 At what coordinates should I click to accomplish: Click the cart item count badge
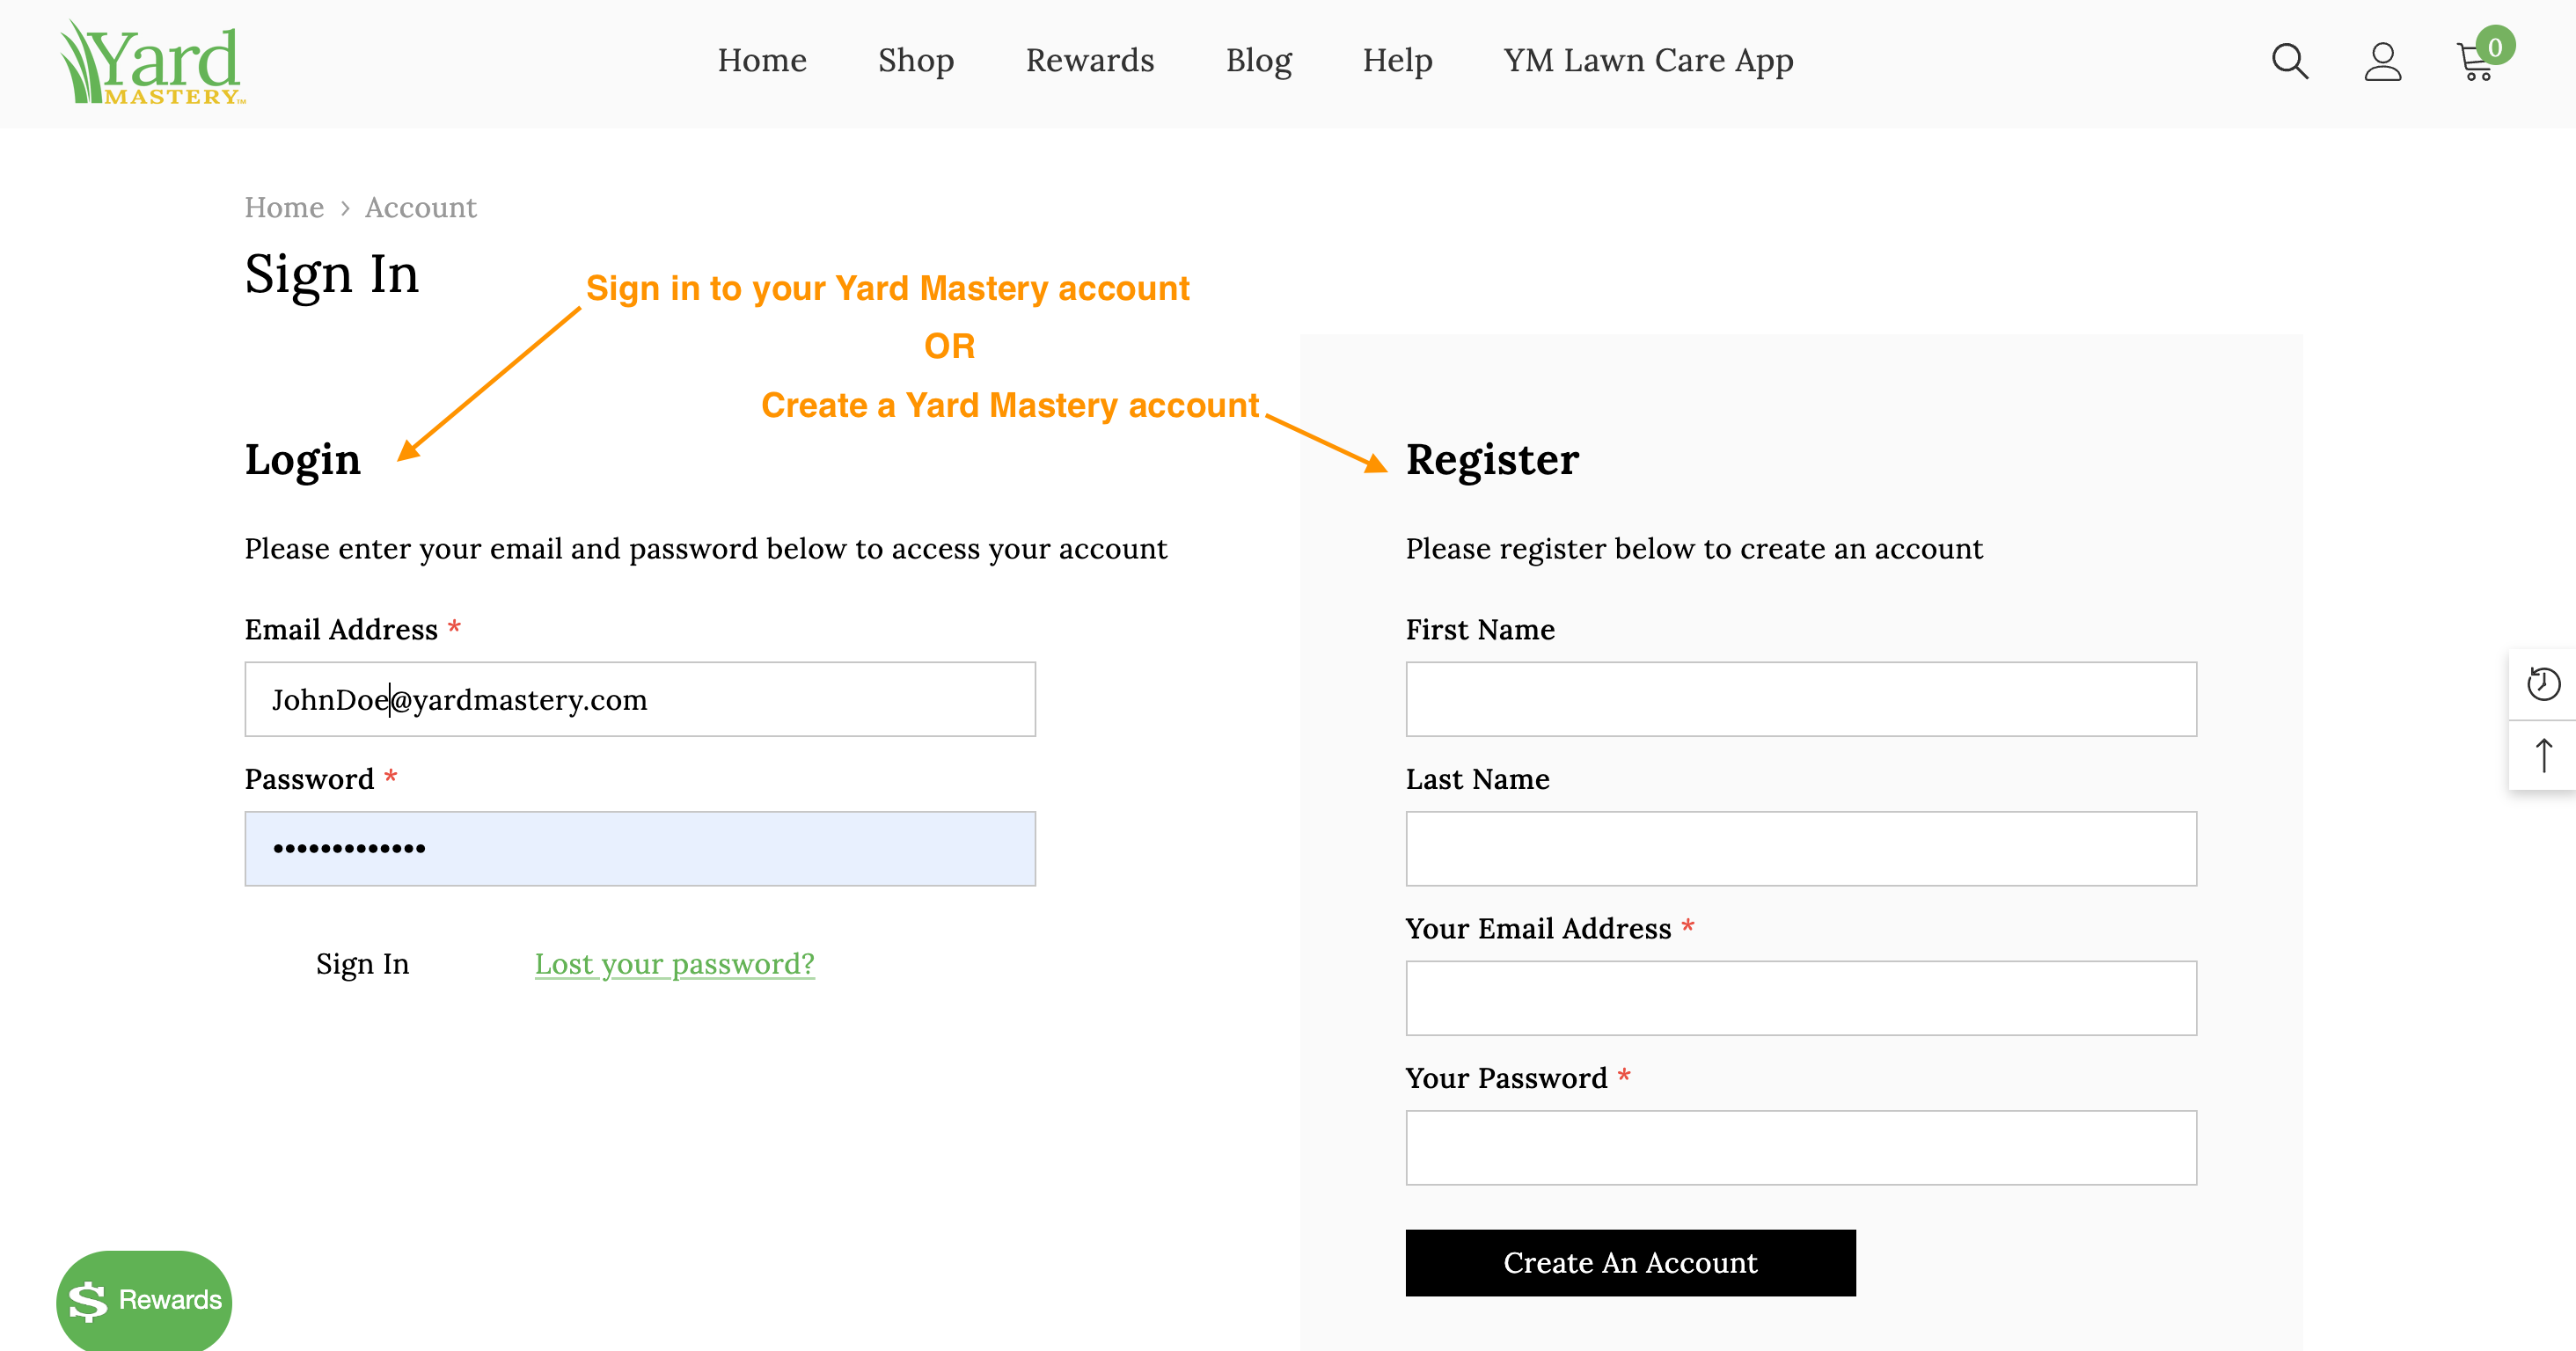pos(2495,46)
